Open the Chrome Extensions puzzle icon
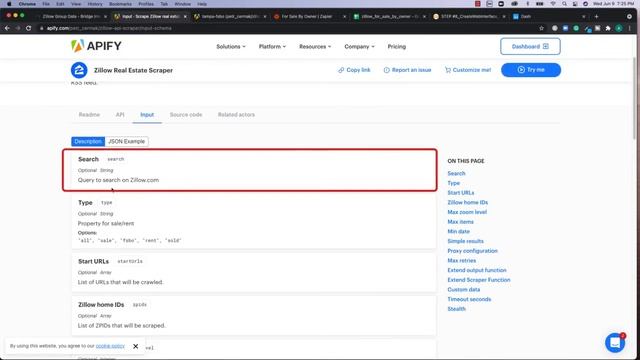The image size is (640, 360). (x=608, y=28)
